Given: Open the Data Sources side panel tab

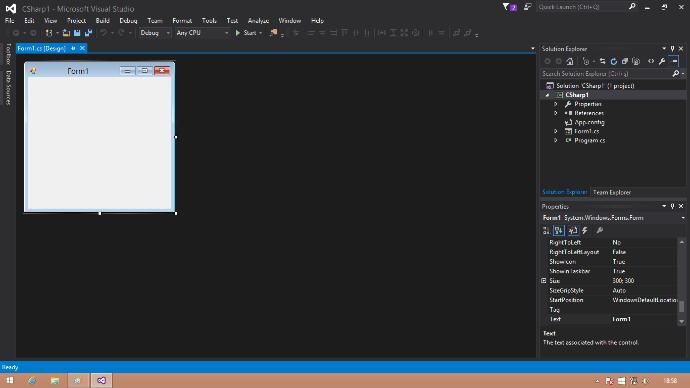Looking at the screenshot, I should point(8,88).
